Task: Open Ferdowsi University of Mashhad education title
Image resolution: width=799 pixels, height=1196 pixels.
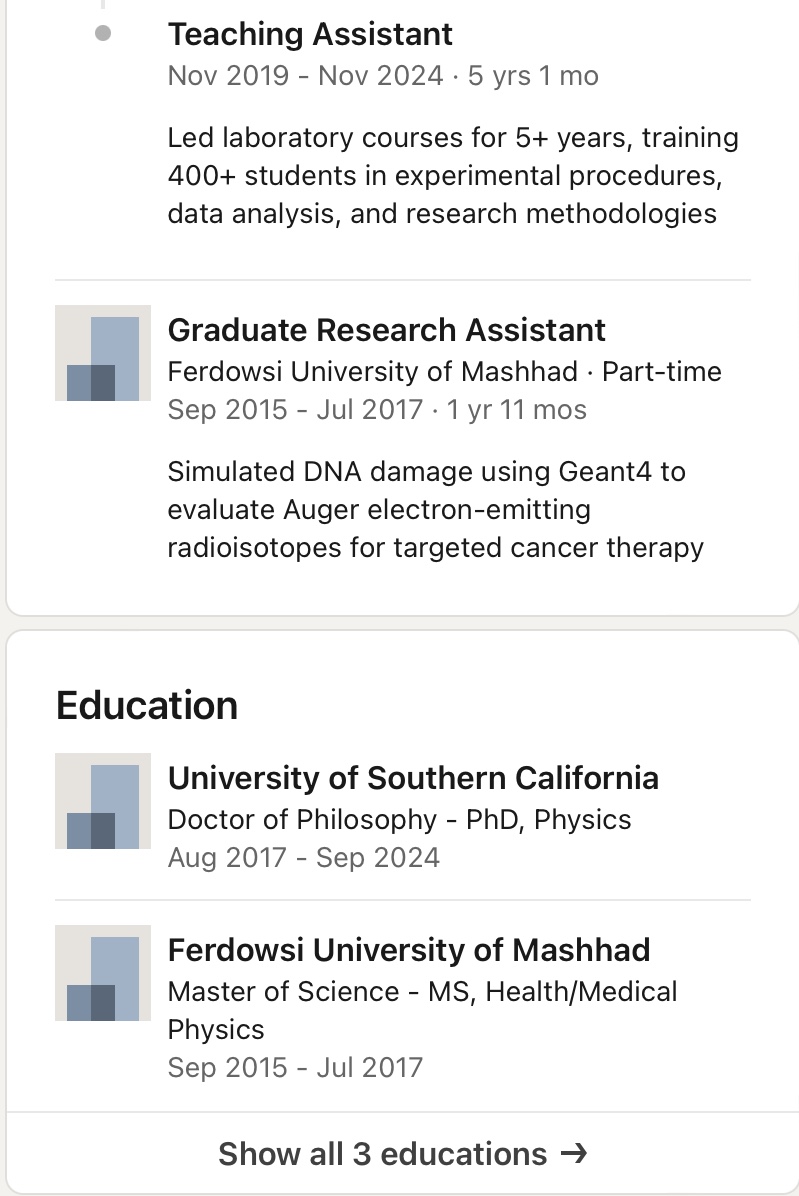Action: pyautogui.click(x=409, y=950)
